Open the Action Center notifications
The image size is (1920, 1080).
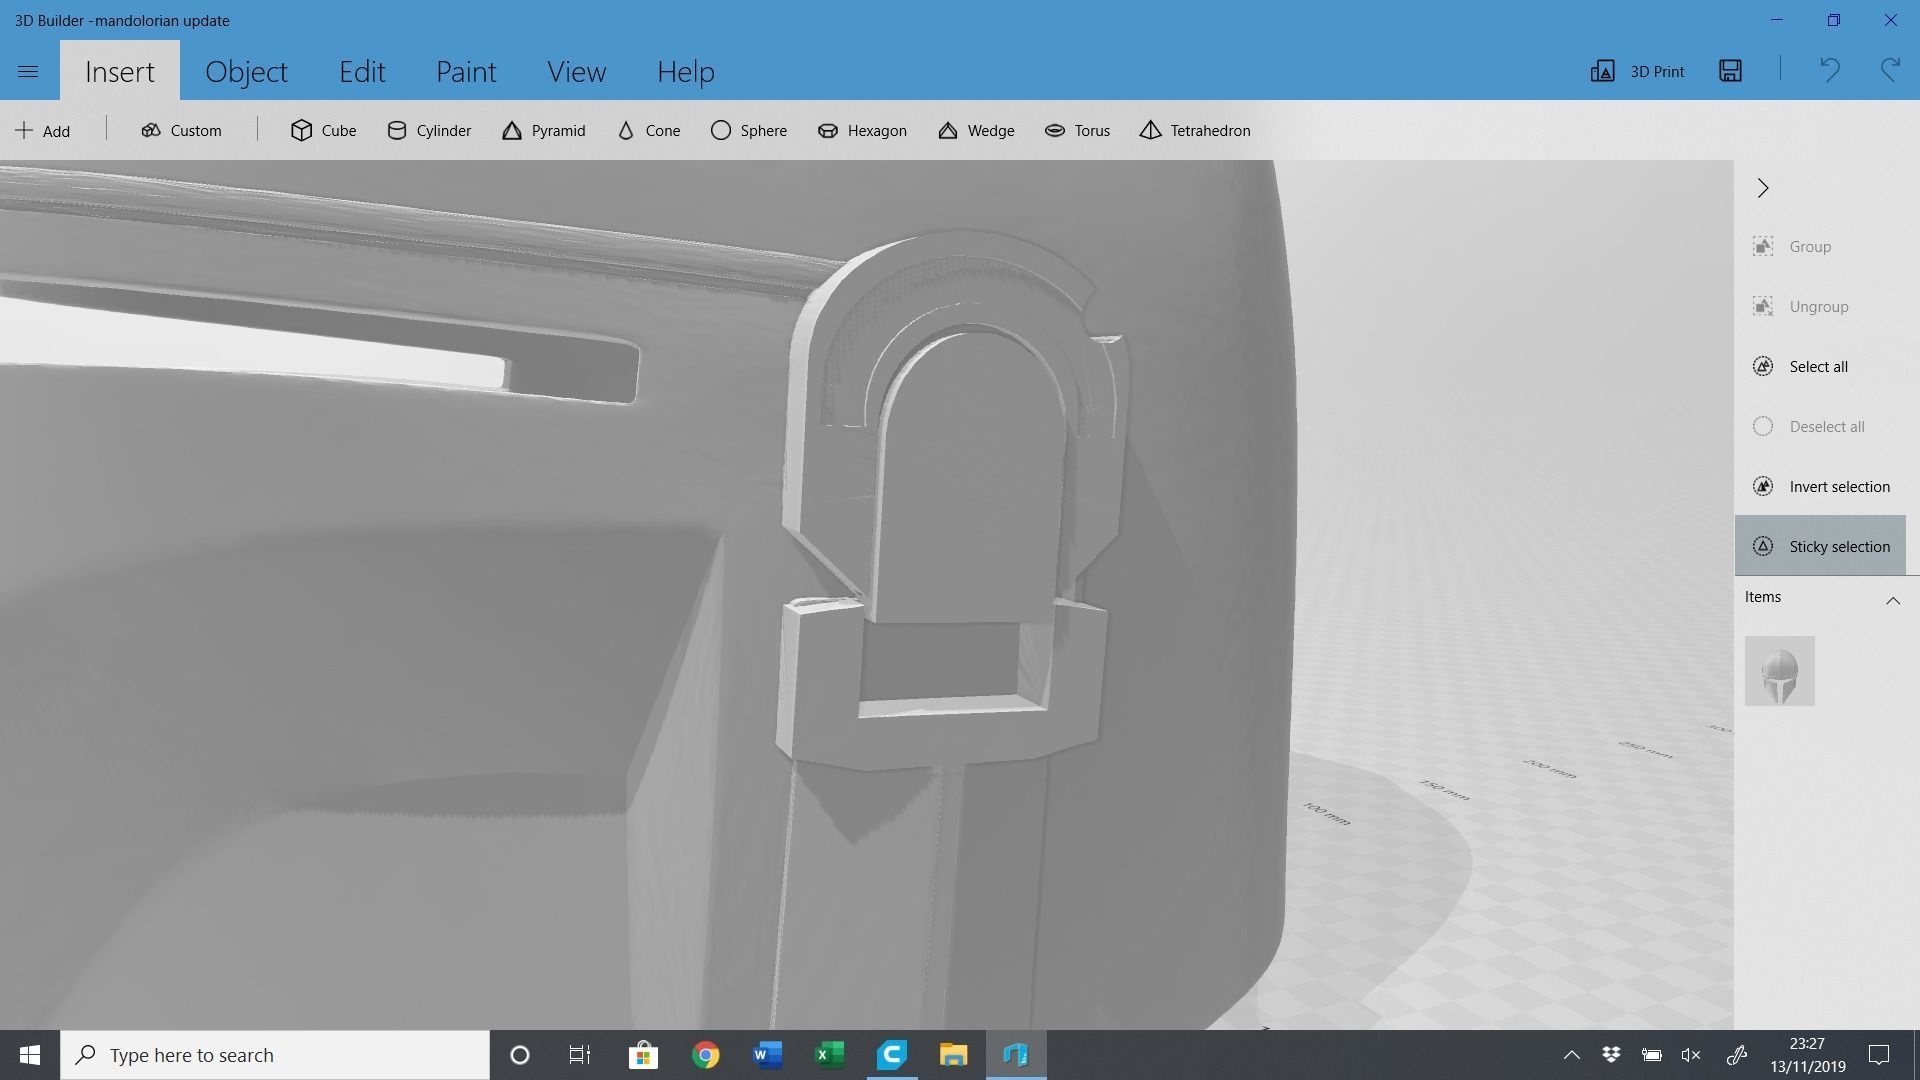(1879, 1055)
